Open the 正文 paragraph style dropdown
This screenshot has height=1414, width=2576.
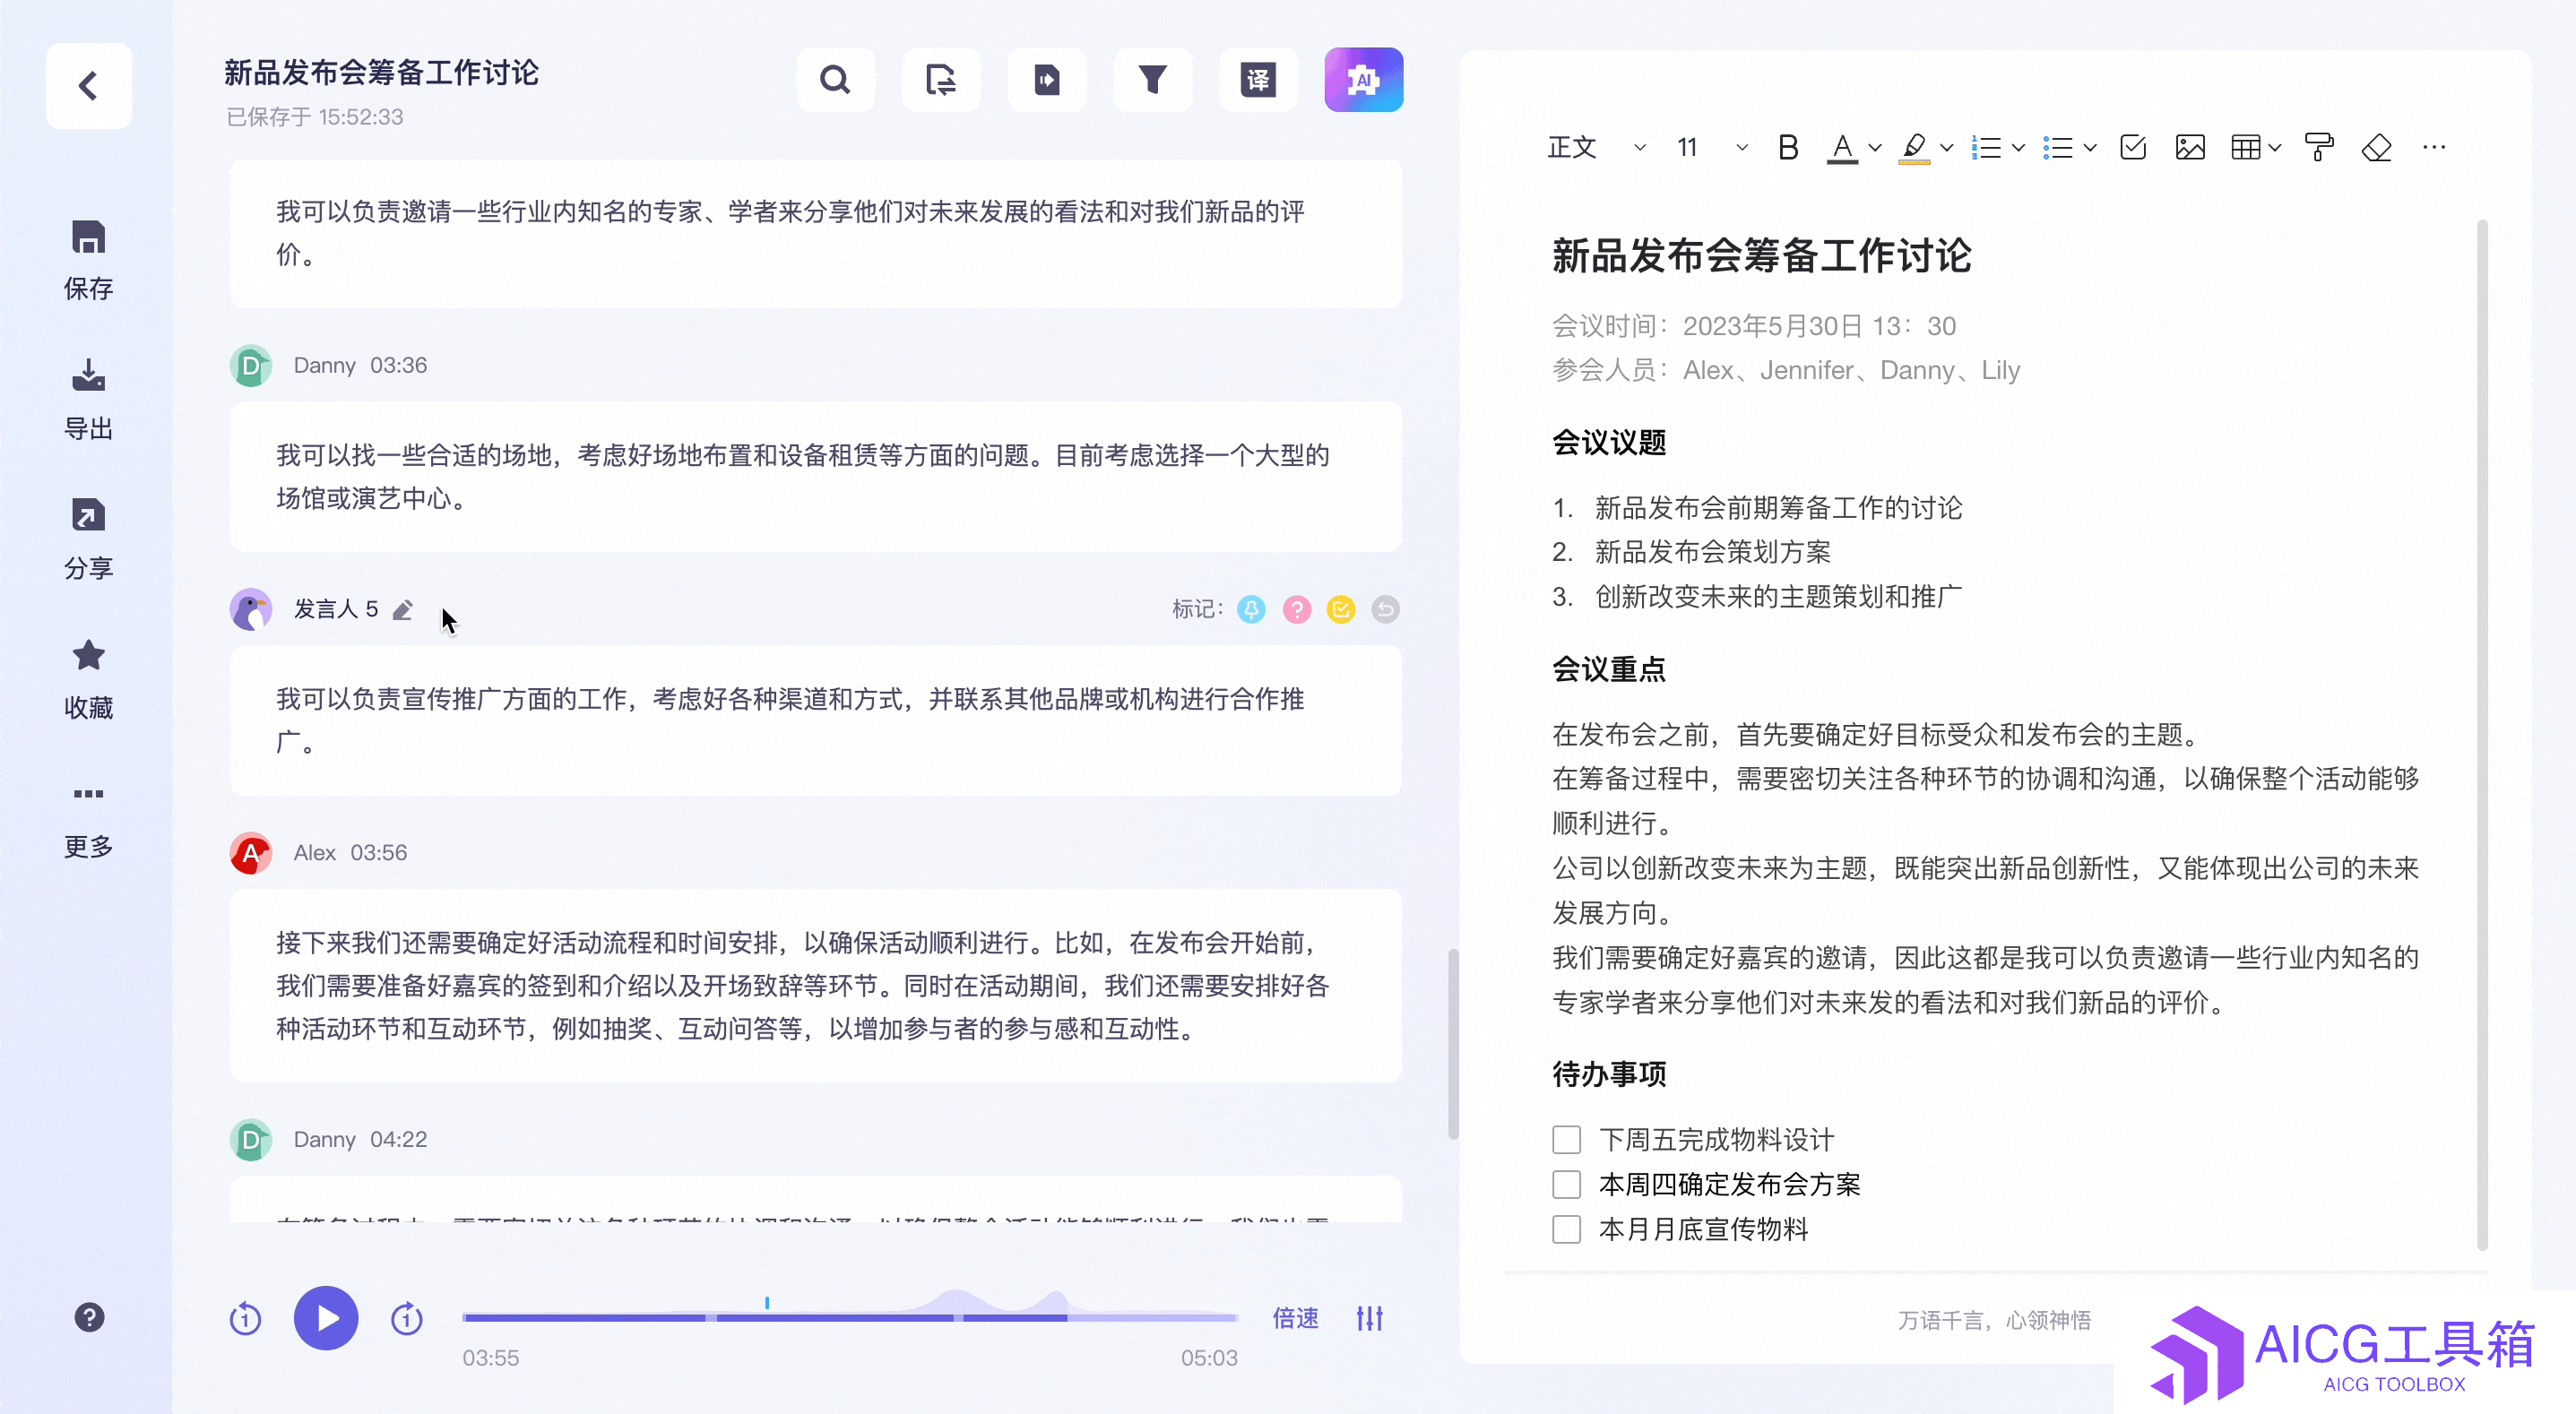[x=1596, y=148]
